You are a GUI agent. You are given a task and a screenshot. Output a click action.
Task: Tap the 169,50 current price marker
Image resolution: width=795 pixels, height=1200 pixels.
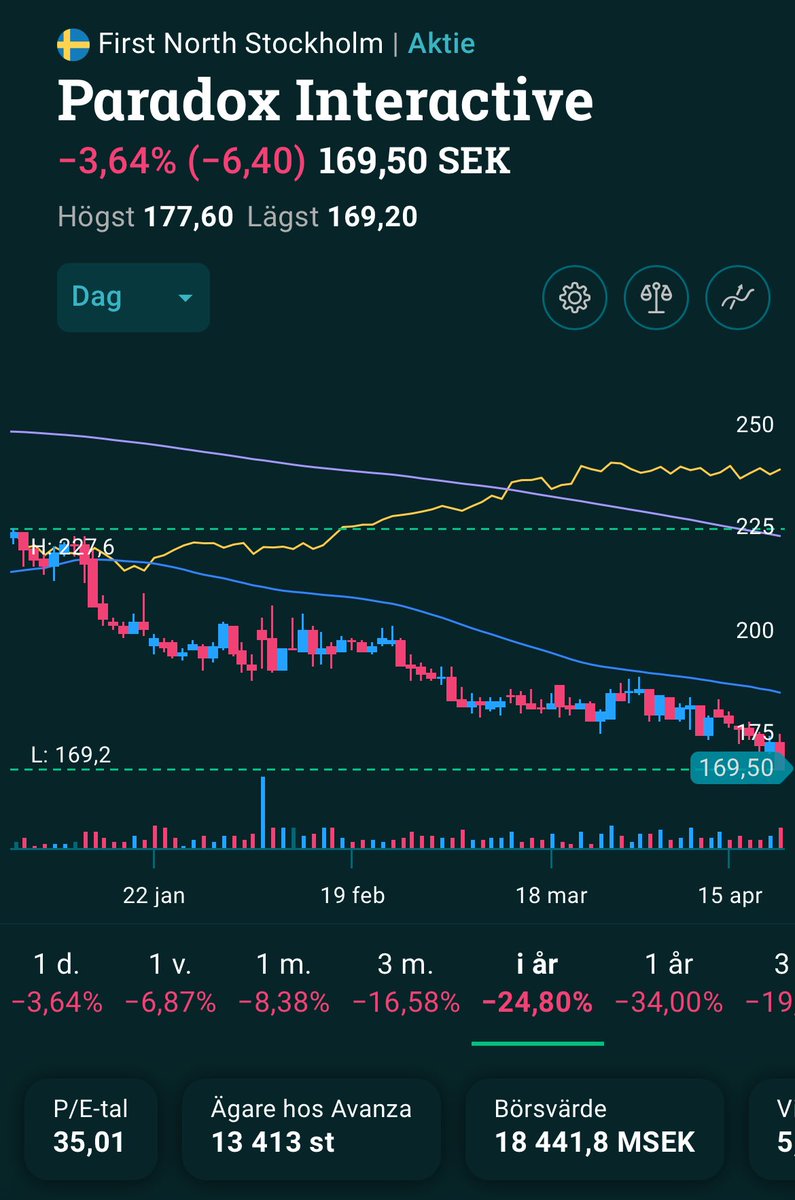click(740, 768)
